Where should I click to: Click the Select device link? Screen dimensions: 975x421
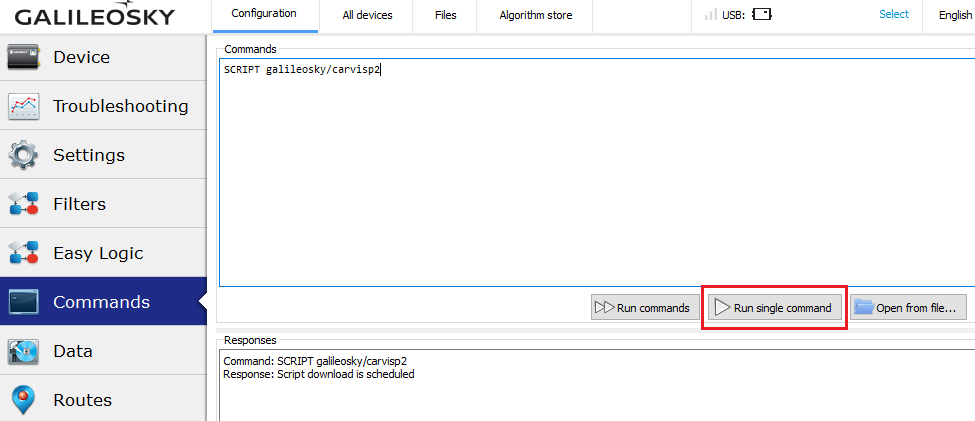[894, 14]
